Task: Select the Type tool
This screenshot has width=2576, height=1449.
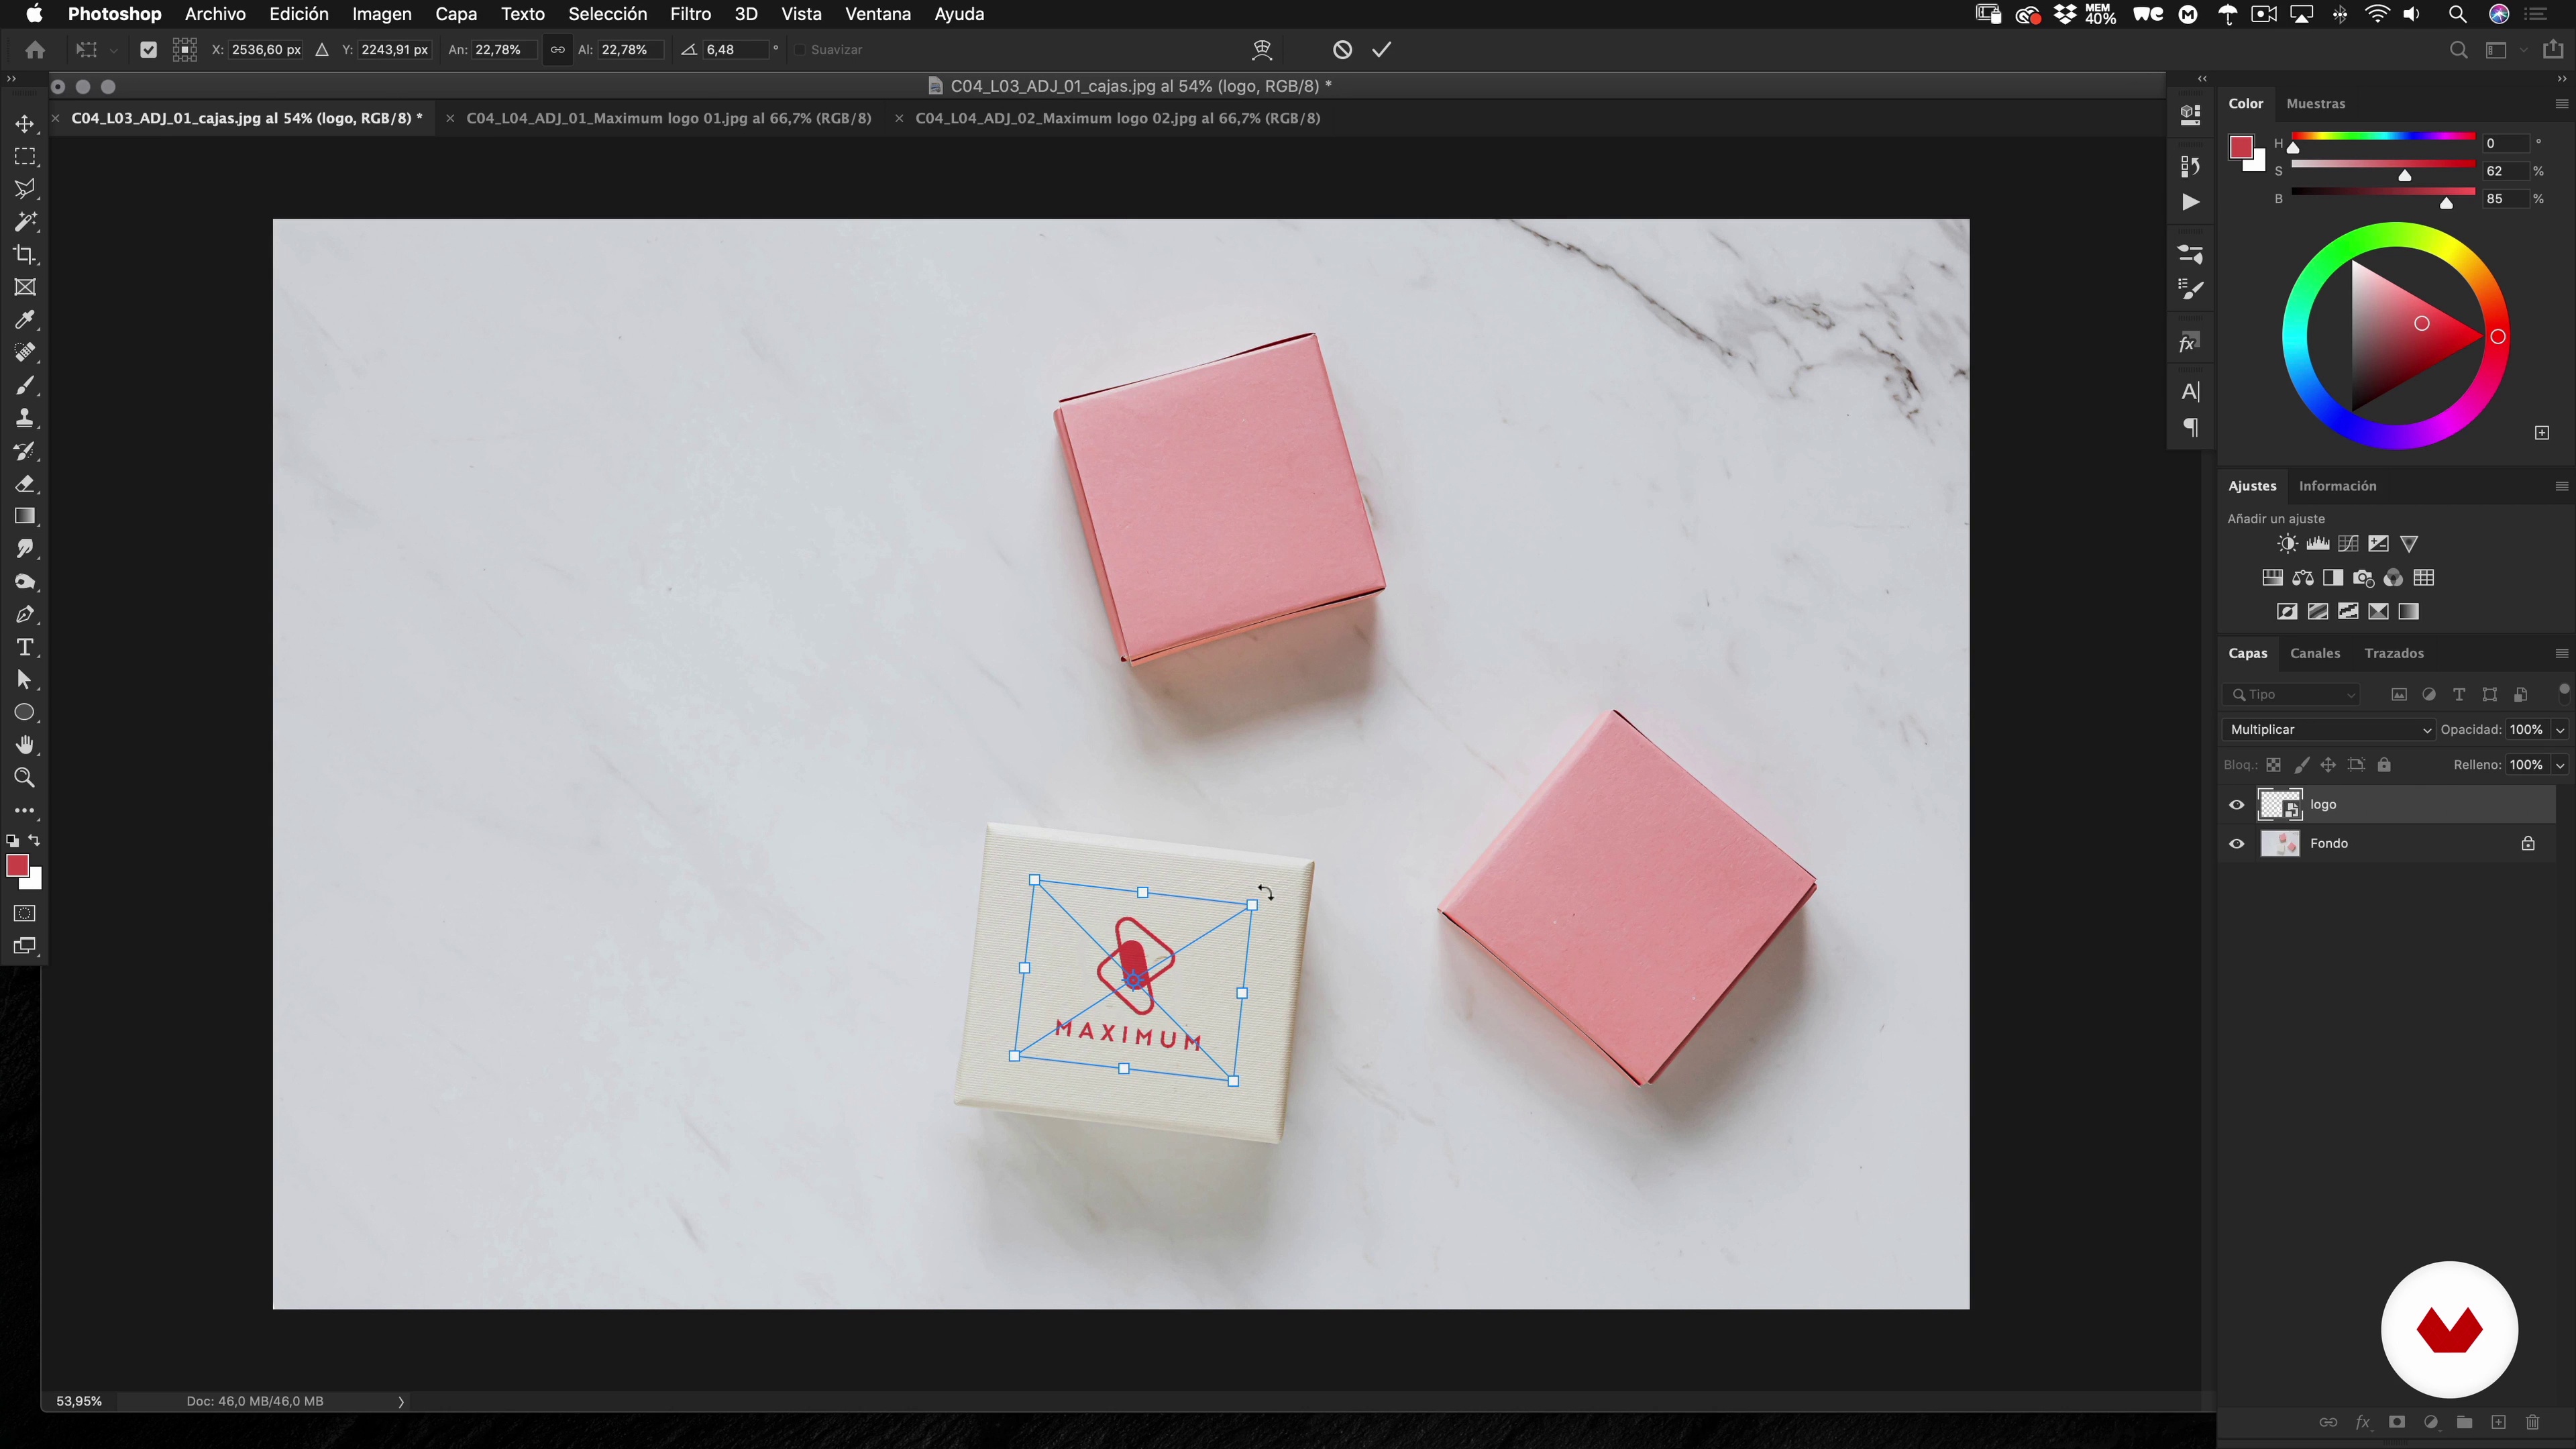Action: (25, 647)
